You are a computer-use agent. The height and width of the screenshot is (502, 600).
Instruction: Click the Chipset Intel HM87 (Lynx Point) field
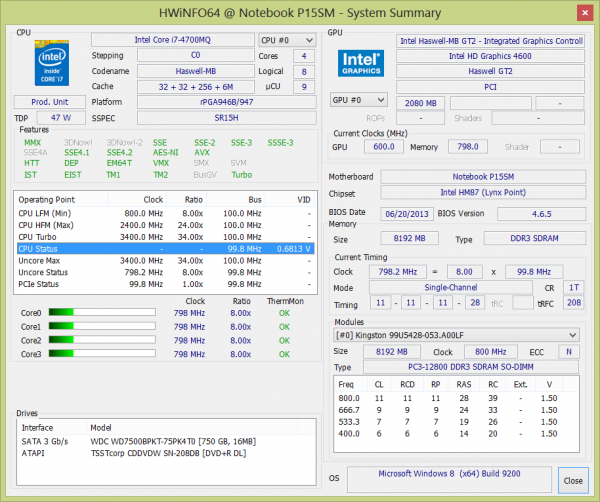click(x=483, y=192)
